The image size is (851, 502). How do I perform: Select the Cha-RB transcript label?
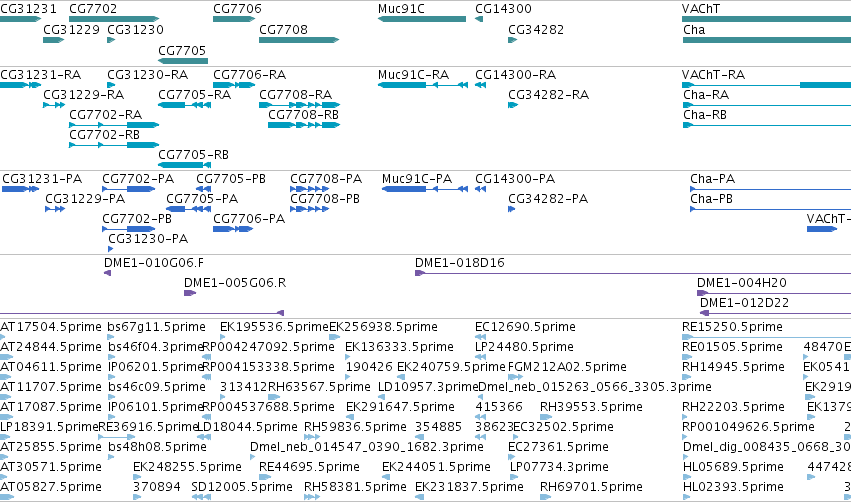point(704,115)
